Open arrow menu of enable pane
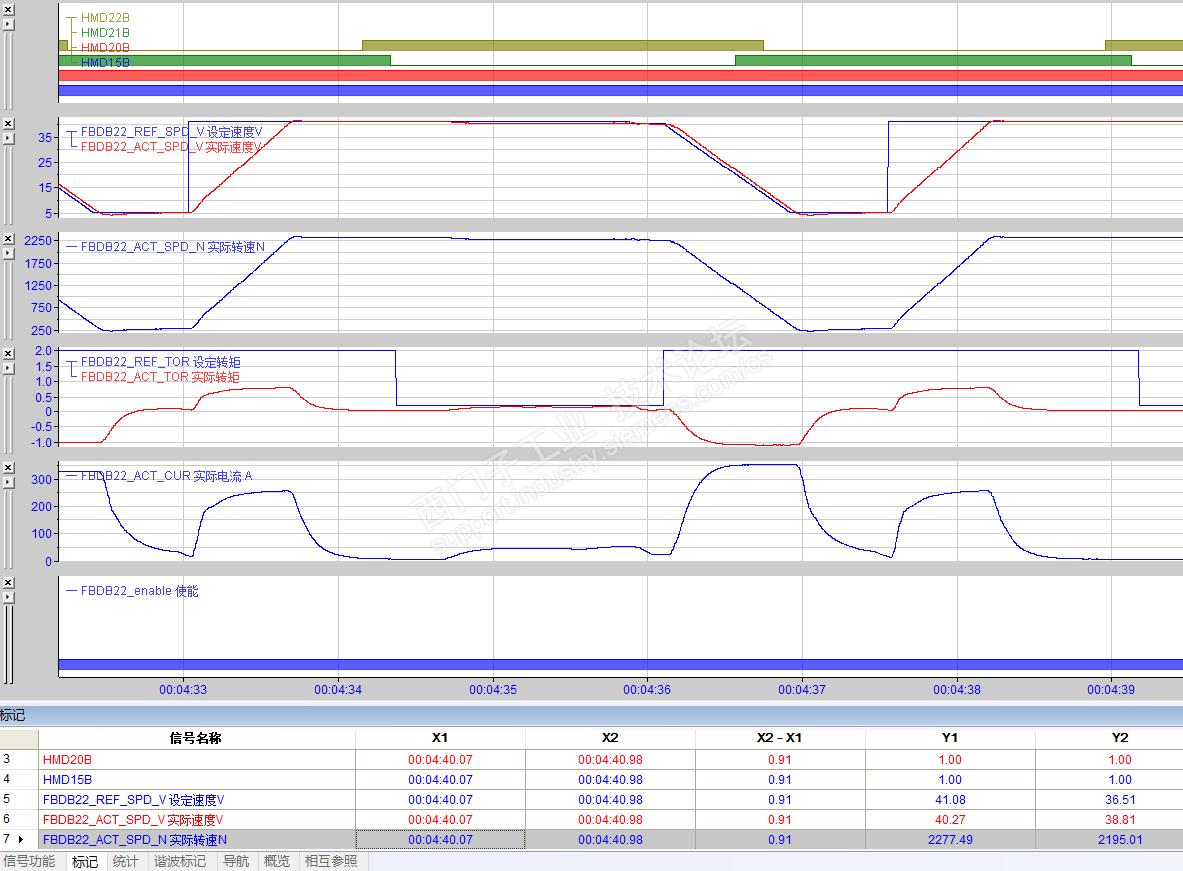This screenshot has height=871, width=1183. coord(8,597)
